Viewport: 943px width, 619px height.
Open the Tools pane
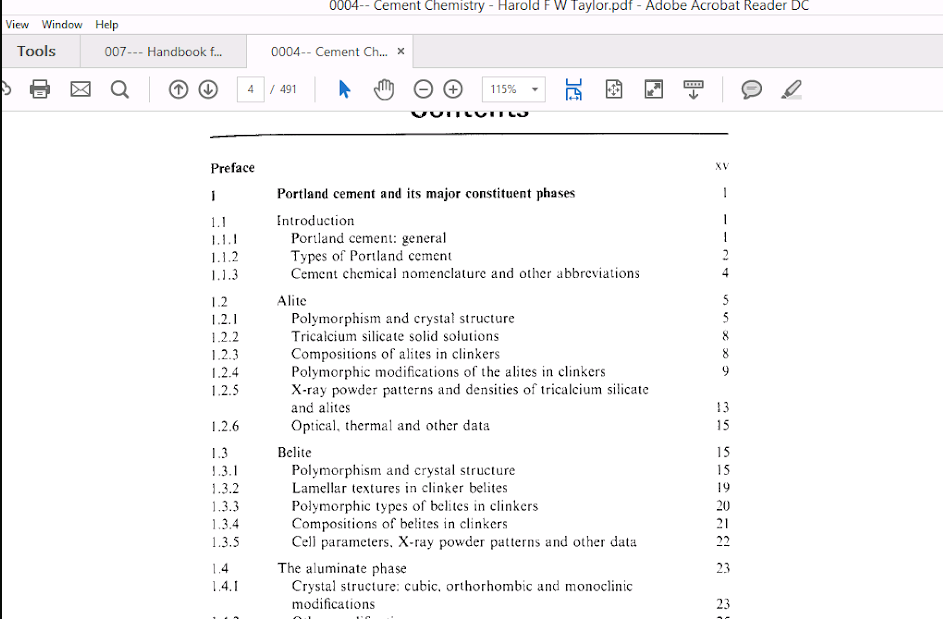tap(36, 52)
